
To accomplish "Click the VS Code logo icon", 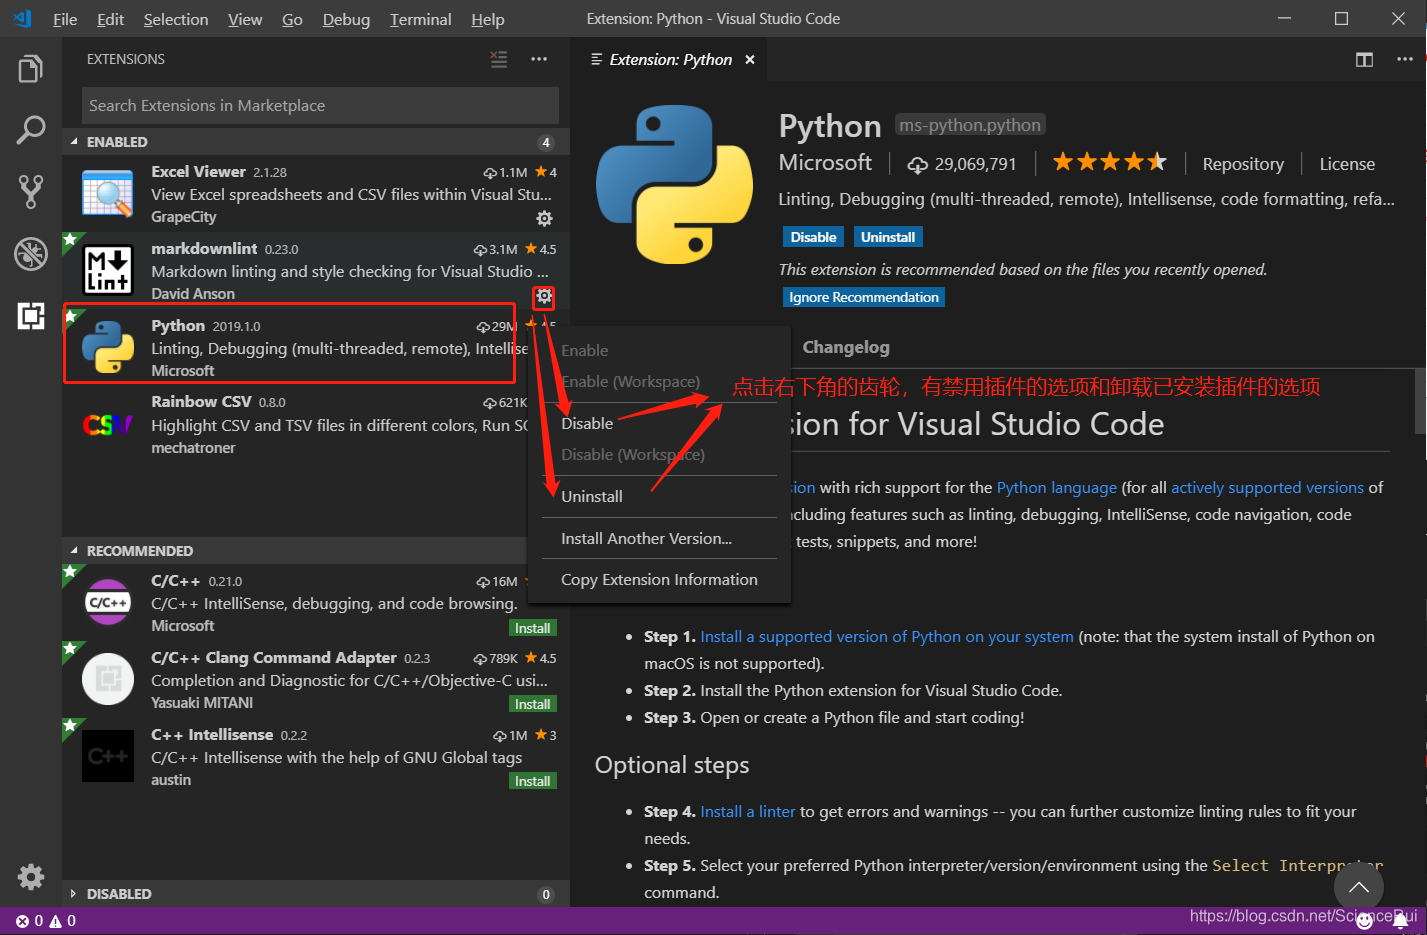I will pos(22,19).
